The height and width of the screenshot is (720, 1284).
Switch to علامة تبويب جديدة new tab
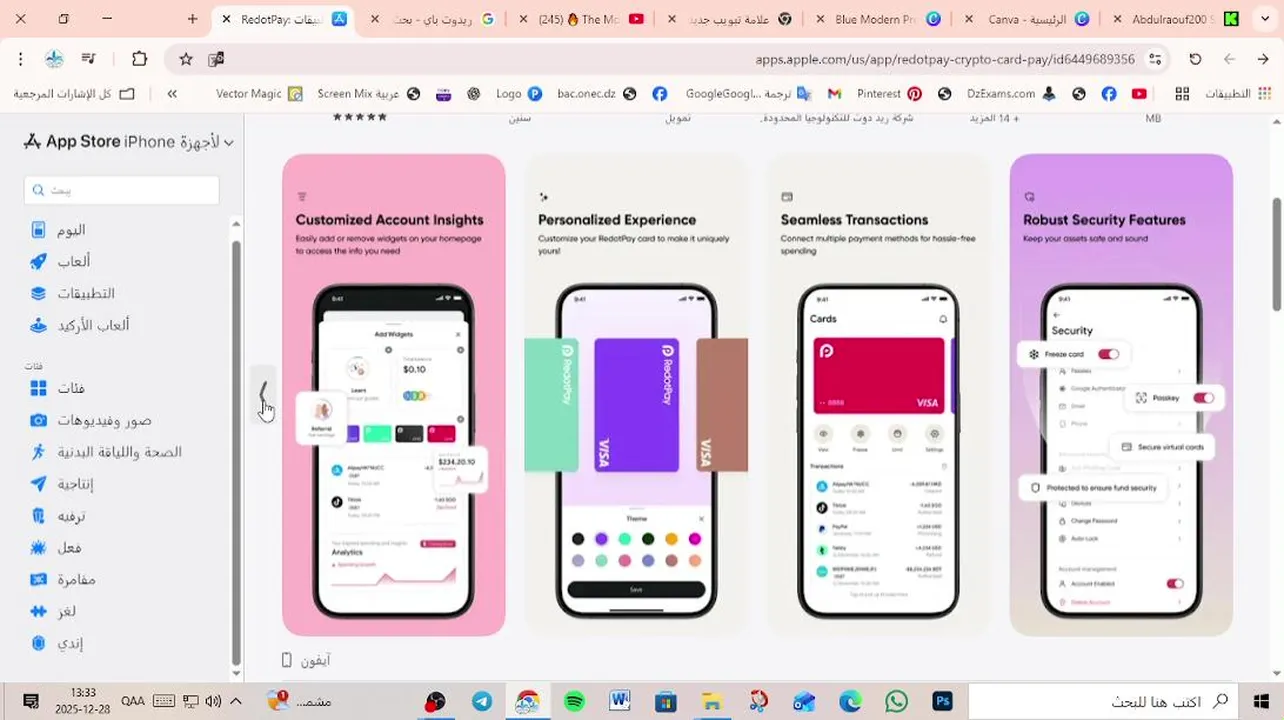(732, 19)
